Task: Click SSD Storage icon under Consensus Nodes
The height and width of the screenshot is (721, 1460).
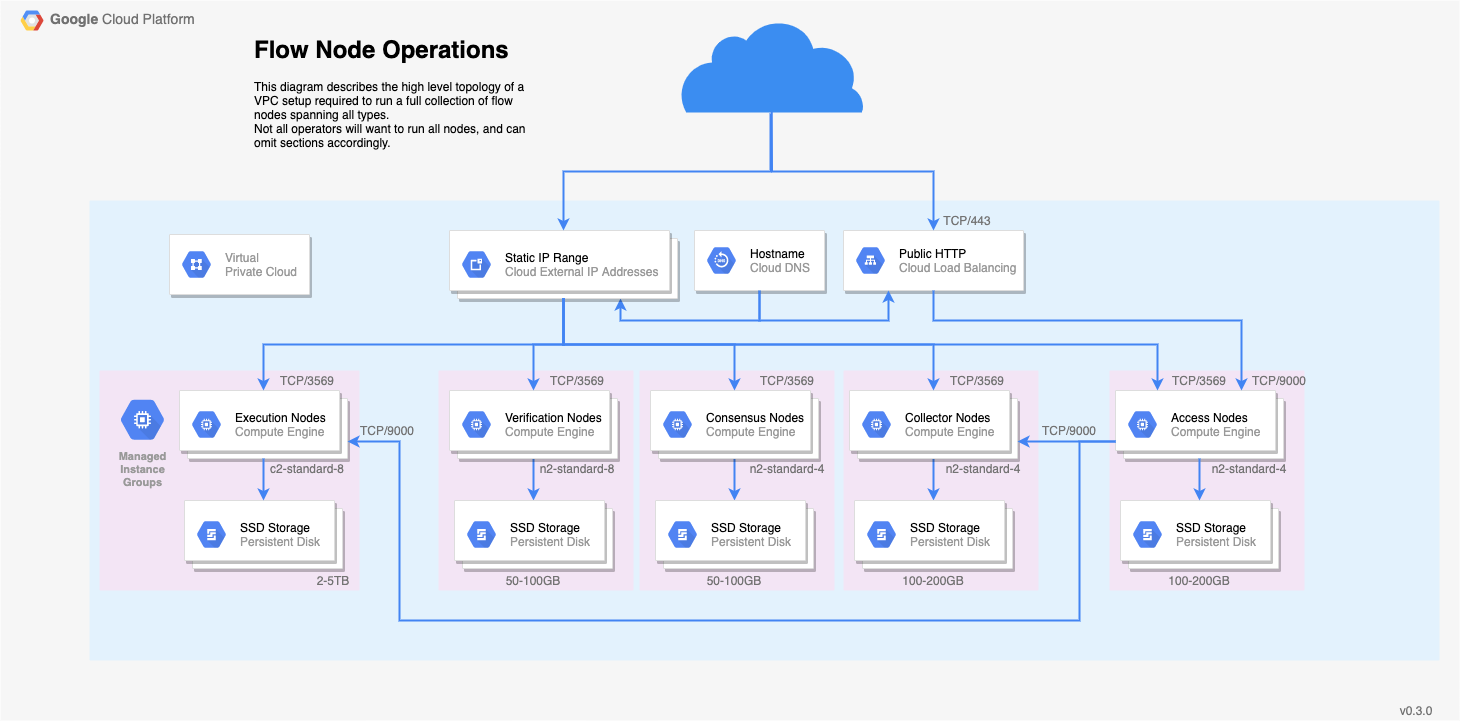Action: click(x=682, y=535)
